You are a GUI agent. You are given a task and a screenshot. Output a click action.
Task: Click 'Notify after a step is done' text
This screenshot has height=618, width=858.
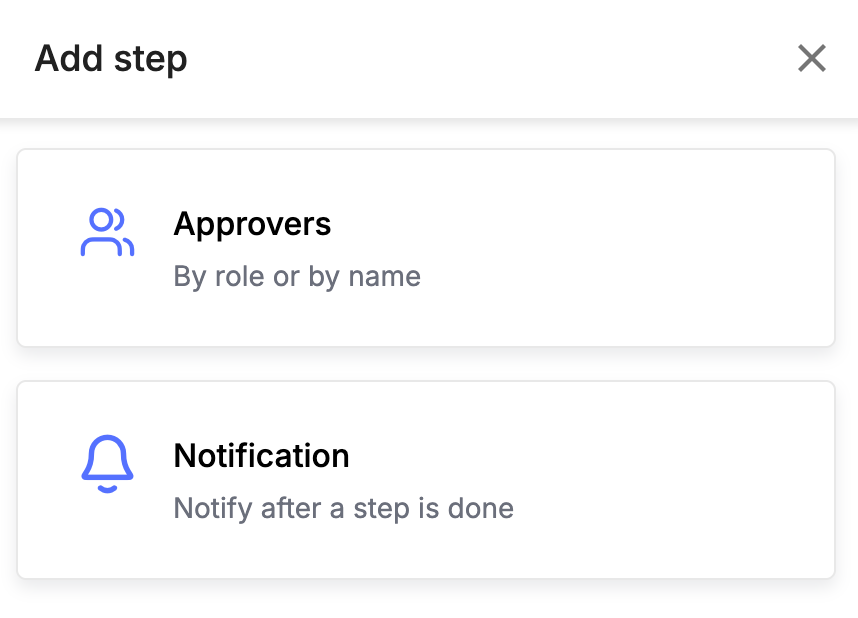pyautogui.click(x=344, y=509)
